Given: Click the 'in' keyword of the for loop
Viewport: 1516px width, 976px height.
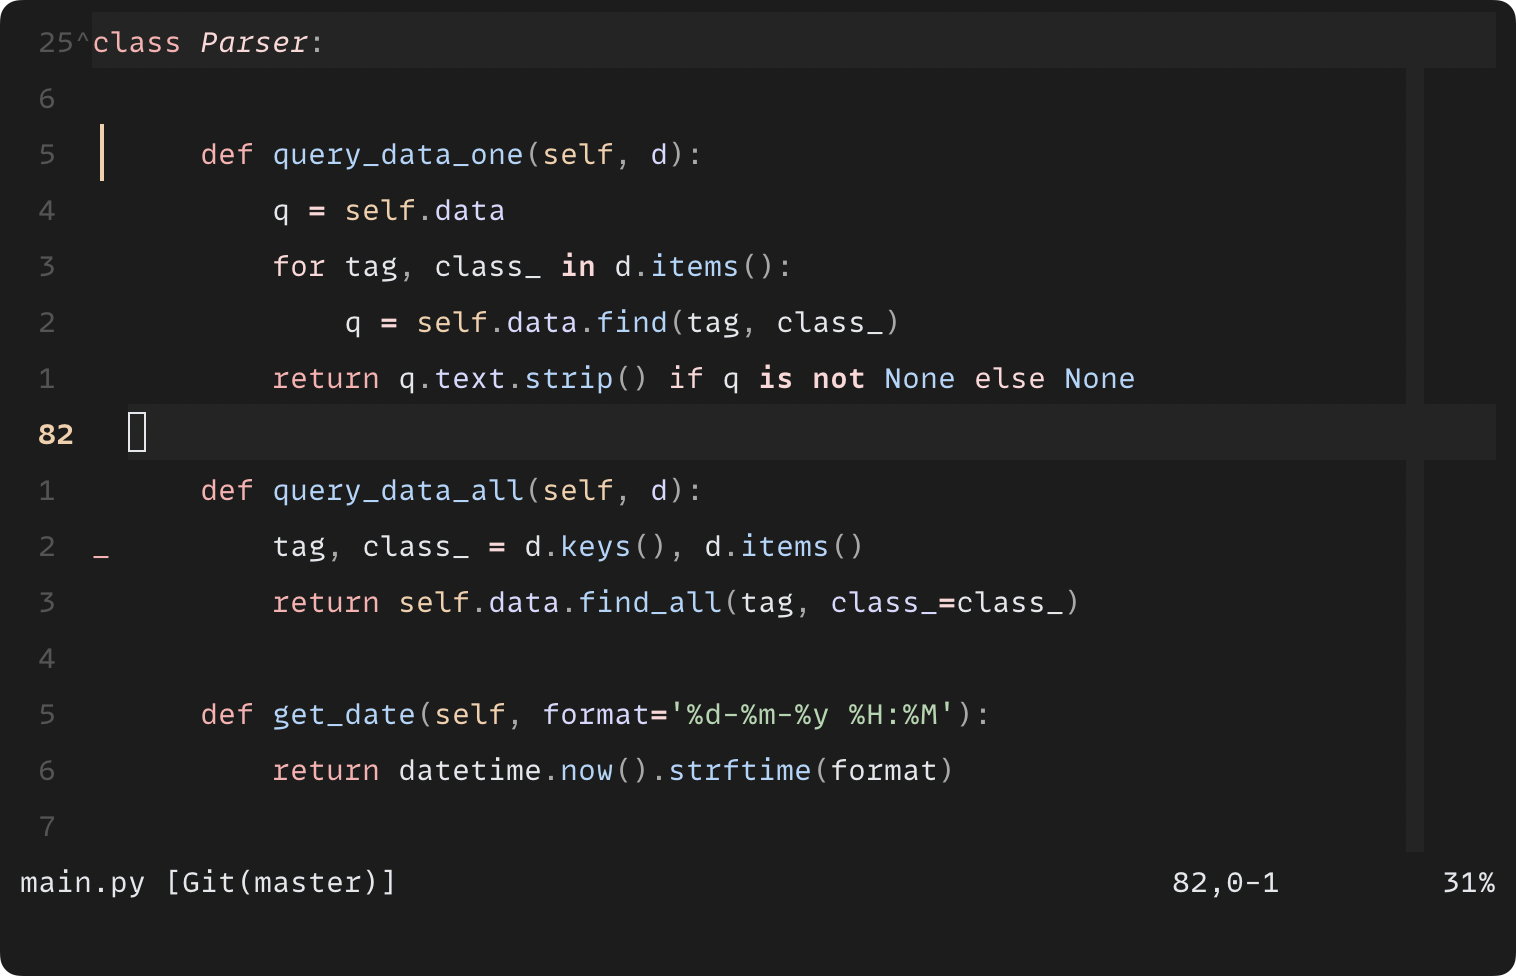Looking at the screenshot, I should [x=578, y=266].
